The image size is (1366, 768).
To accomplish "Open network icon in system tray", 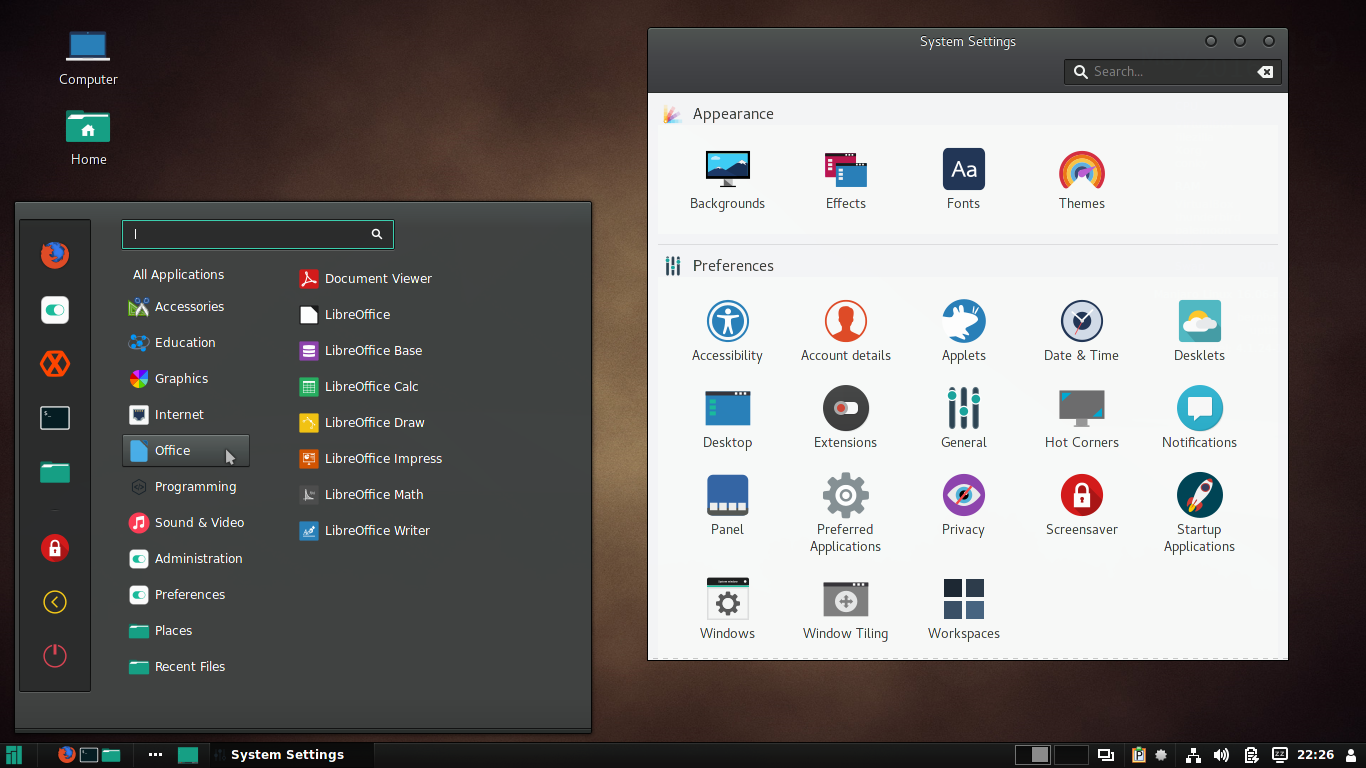I will click(1193, 755).
